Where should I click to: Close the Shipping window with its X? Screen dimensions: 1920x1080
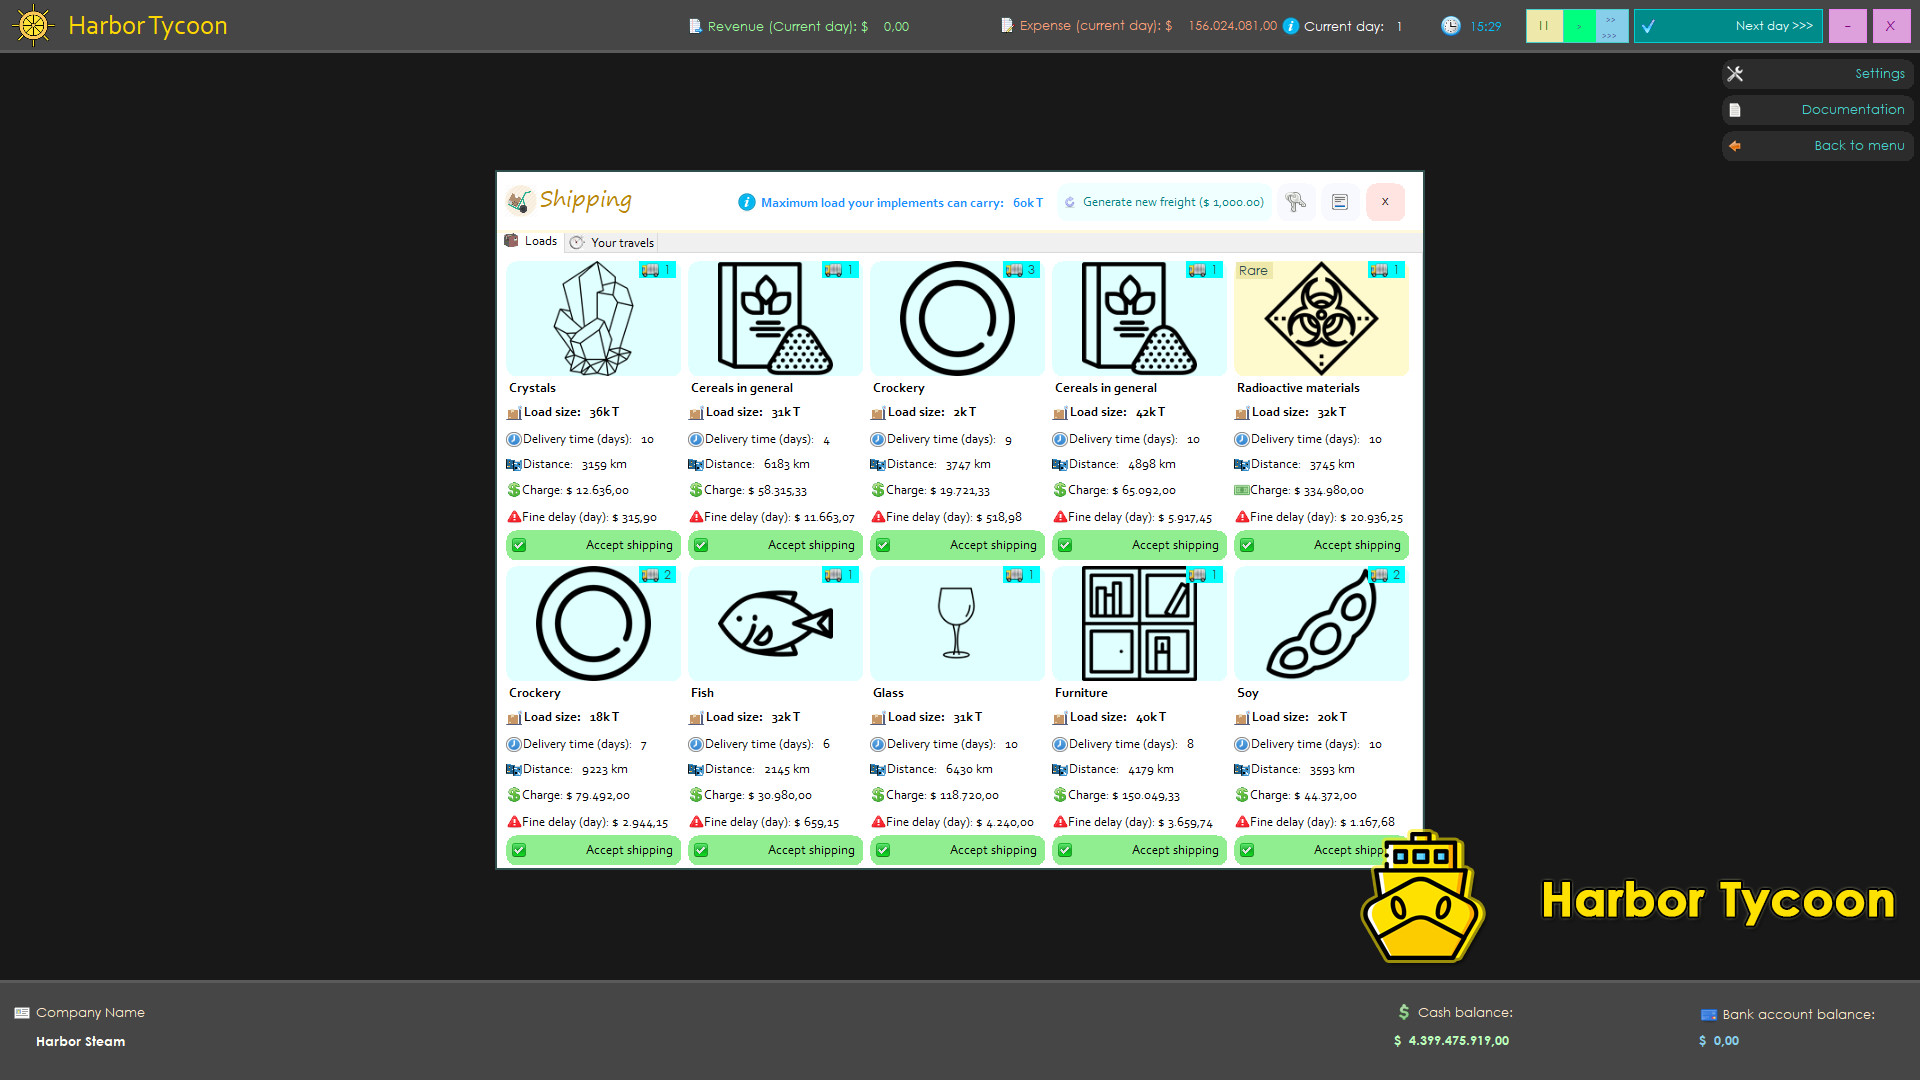click(x=1385, y=202)
